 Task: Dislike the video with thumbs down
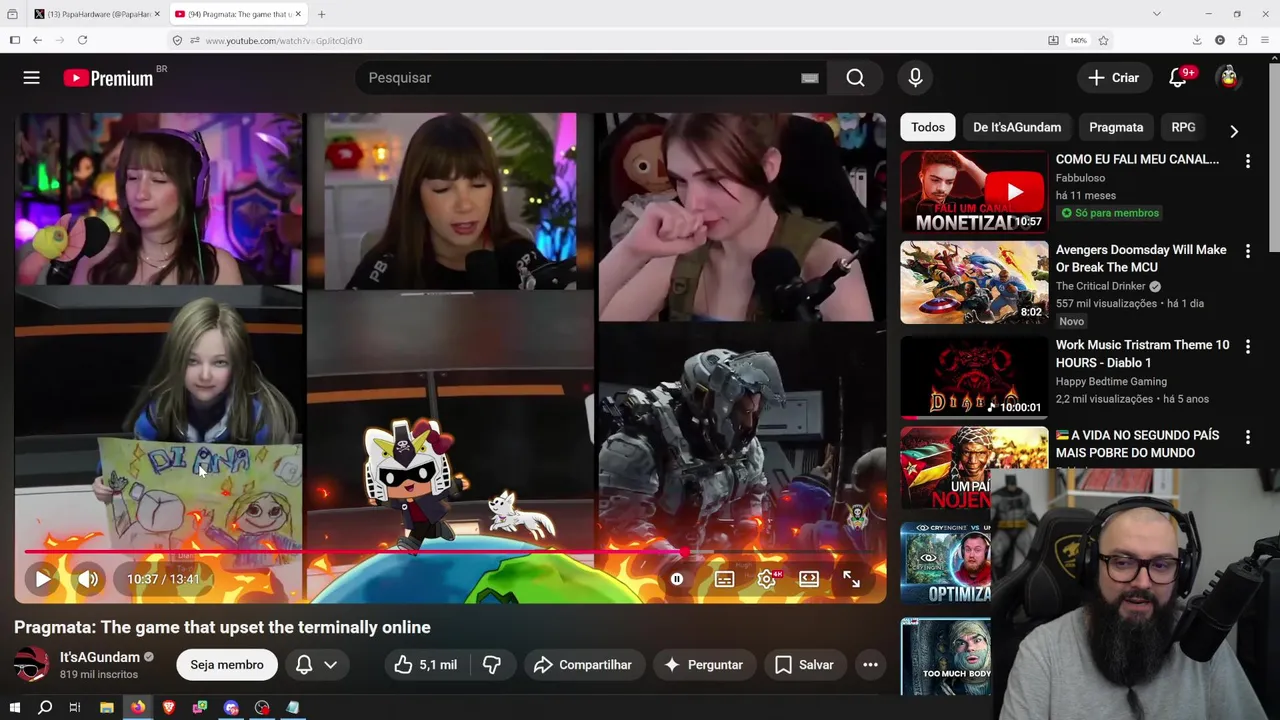point(492,665)
